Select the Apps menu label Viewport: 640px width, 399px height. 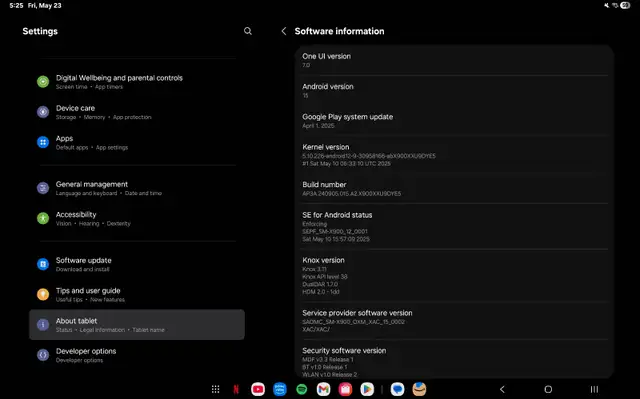tap(64, 138)
